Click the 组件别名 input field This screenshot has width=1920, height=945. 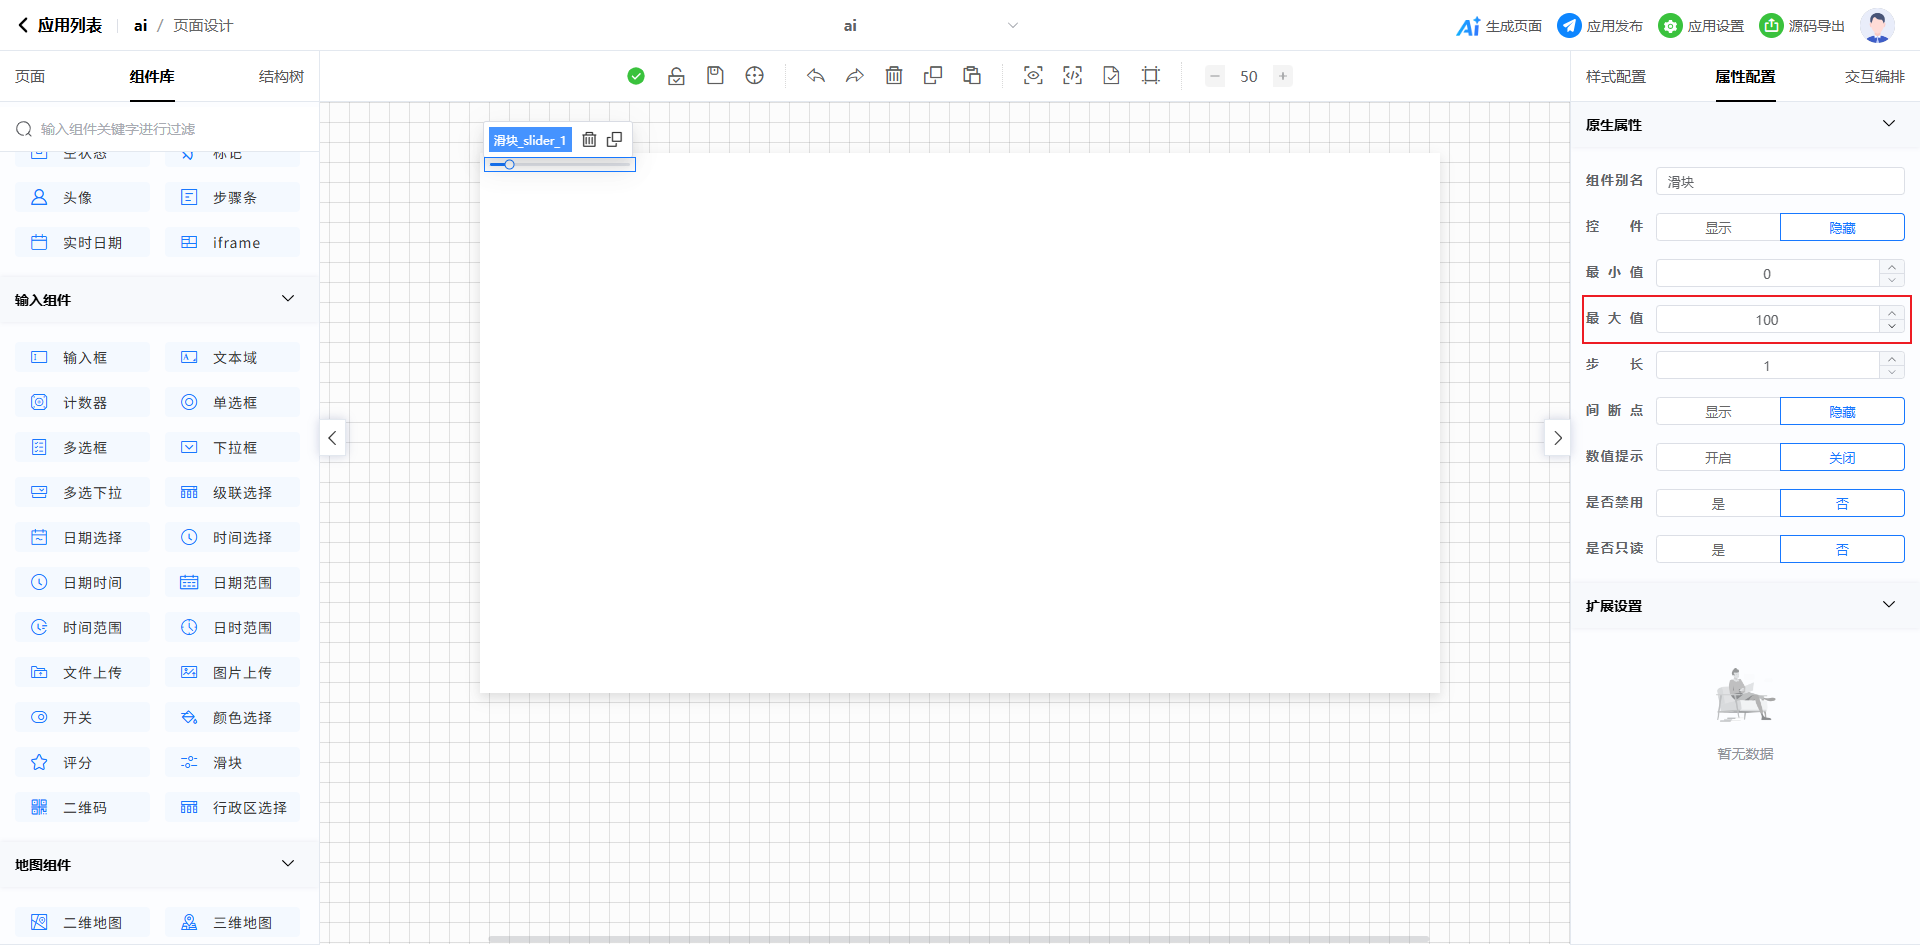(x=1779, y=182)
